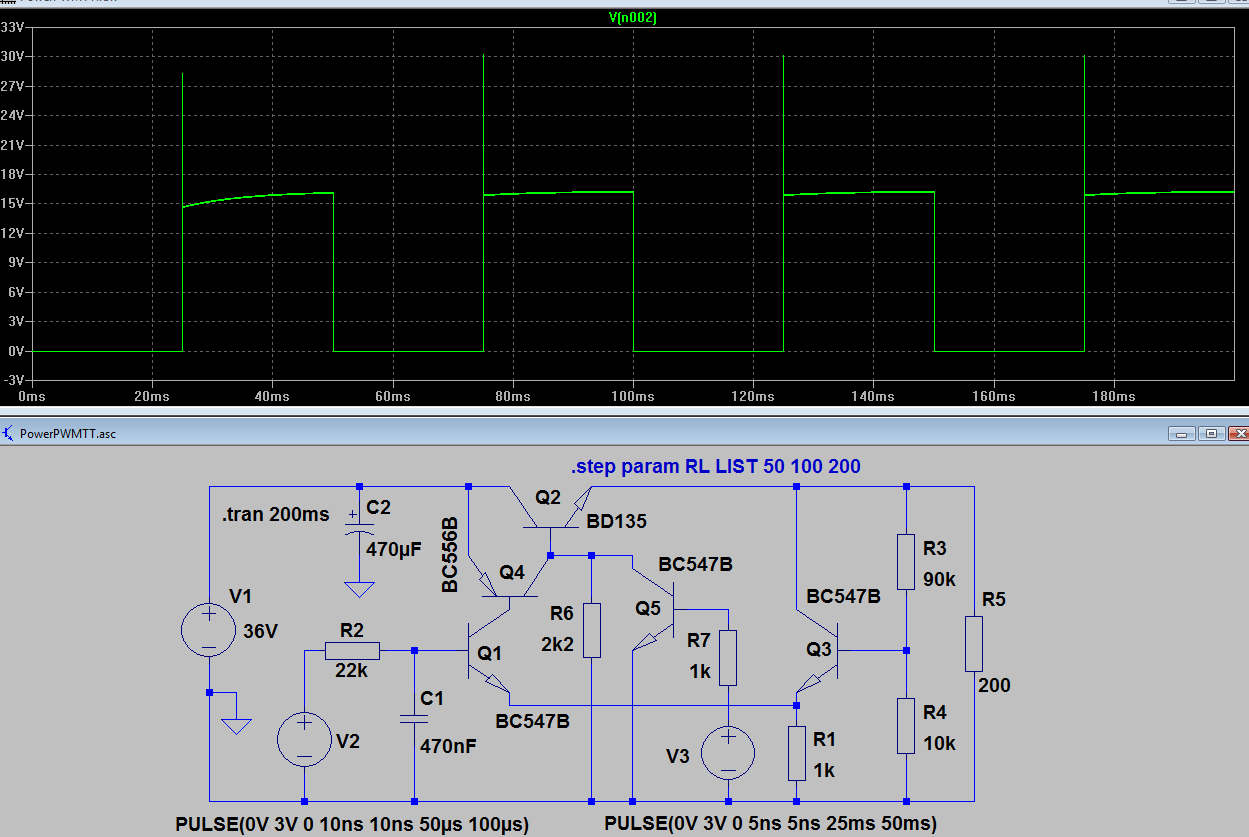
Task: Click the 22k value of R2
Action: (351, 672)
